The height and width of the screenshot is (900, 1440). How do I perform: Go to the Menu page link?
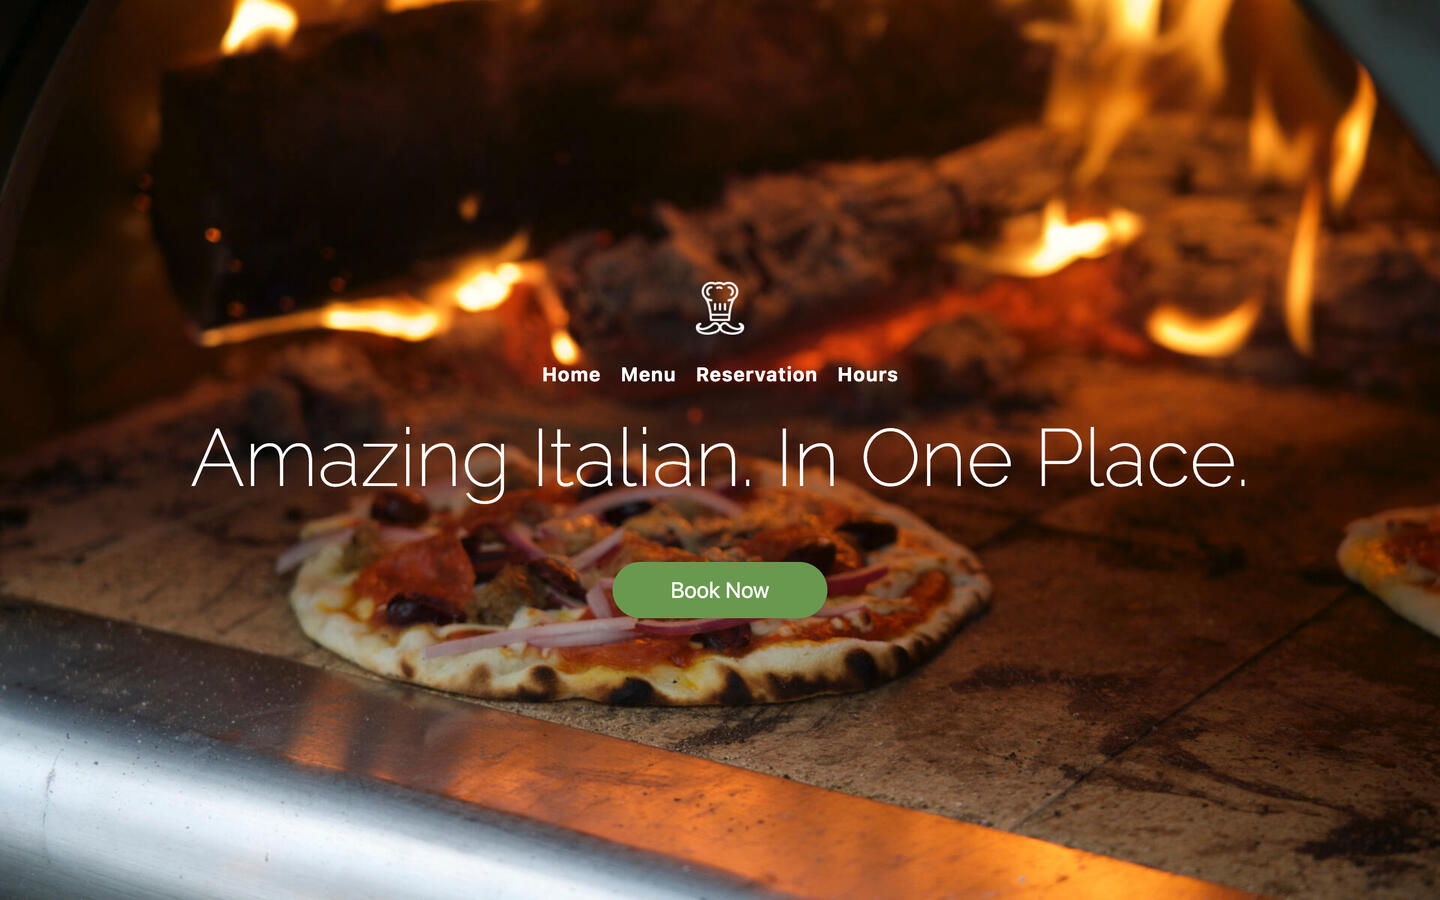[648, 375]
